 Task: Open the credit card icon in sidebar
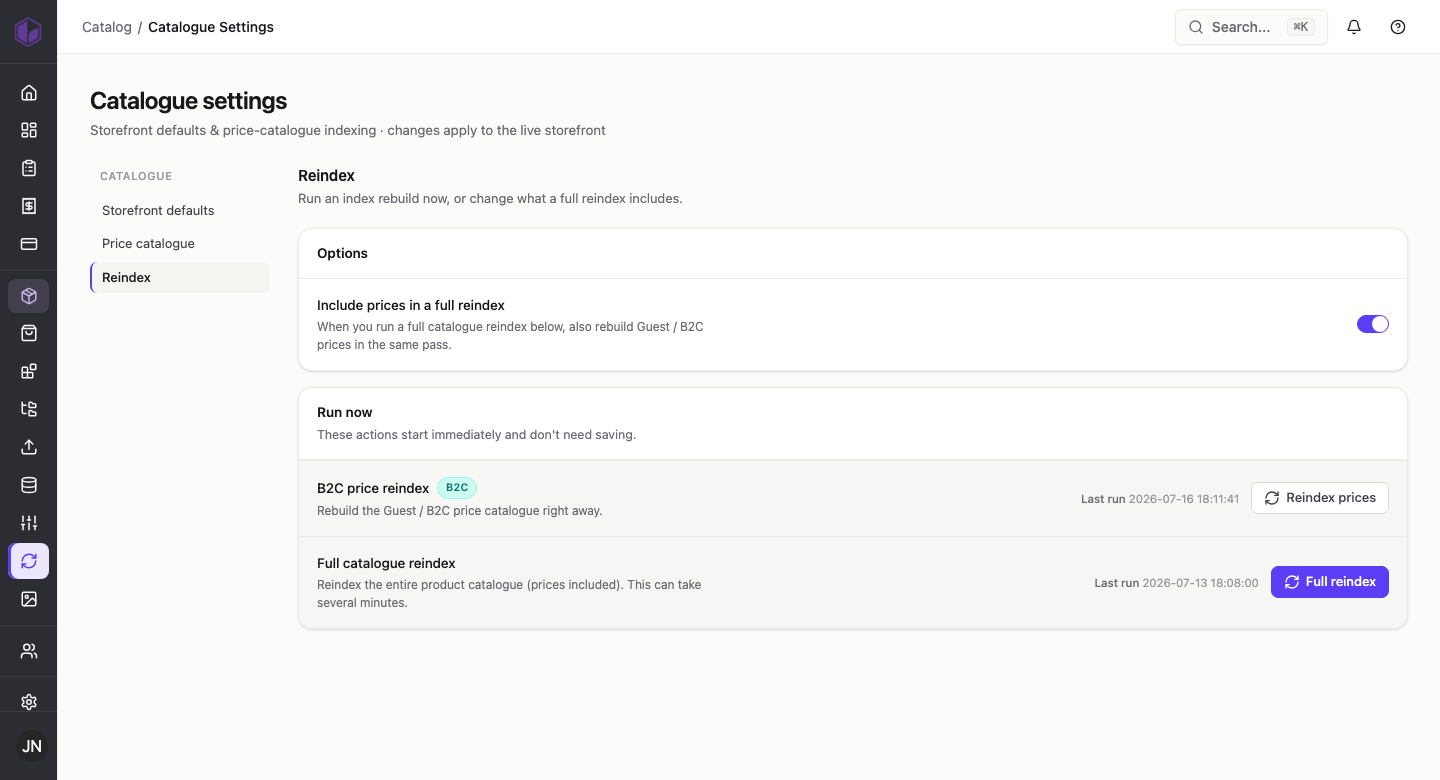(29, 244)
